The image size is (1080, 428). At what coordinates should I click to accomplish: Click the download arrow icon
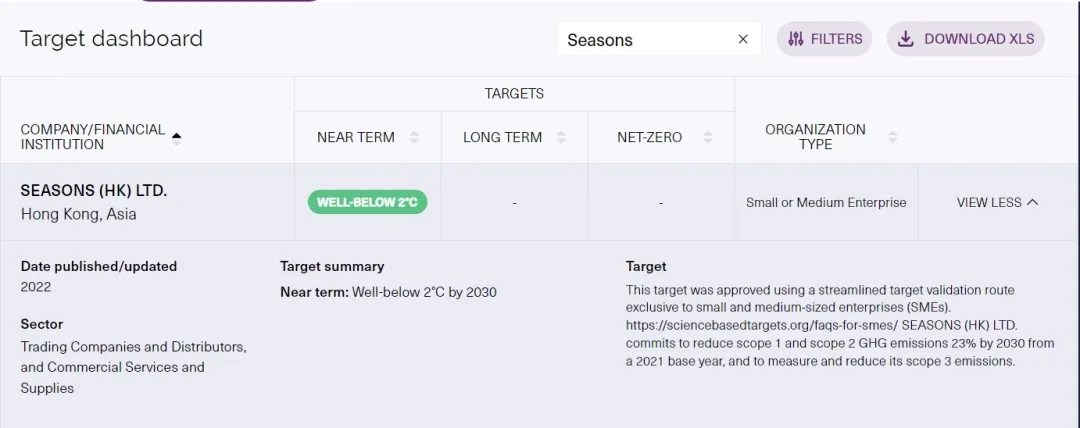pos(906,39)
